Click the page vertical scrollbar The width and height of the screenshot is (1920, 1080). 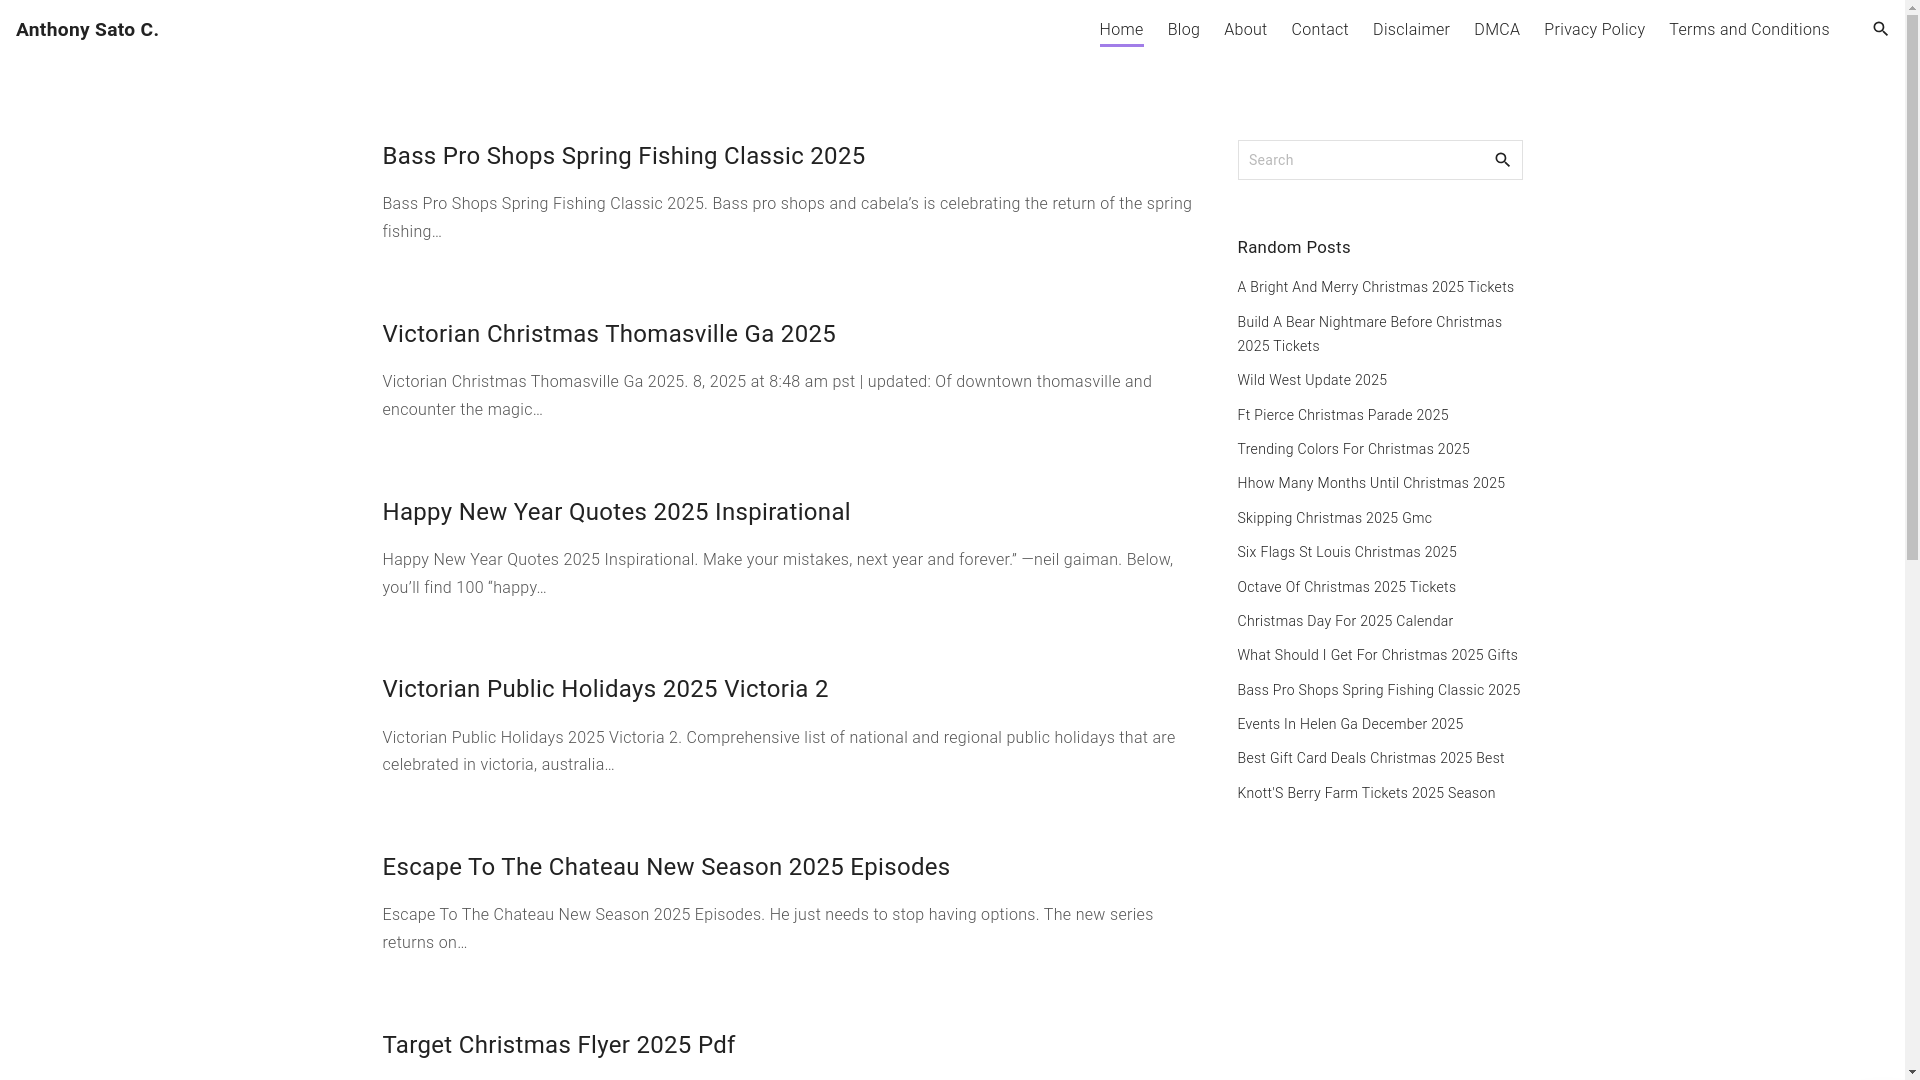[x=1912, y=540]
